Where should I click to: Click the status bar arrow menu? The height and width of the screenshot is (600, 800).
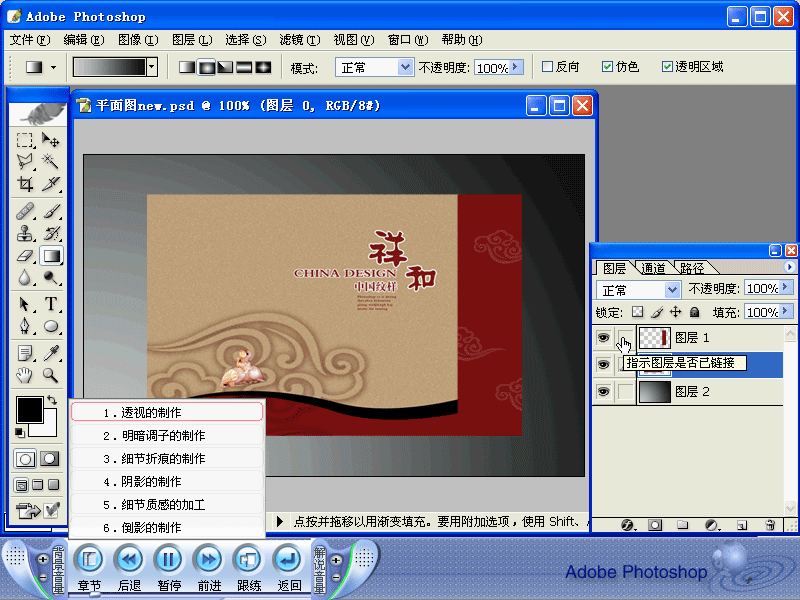(x=279, y=521)
